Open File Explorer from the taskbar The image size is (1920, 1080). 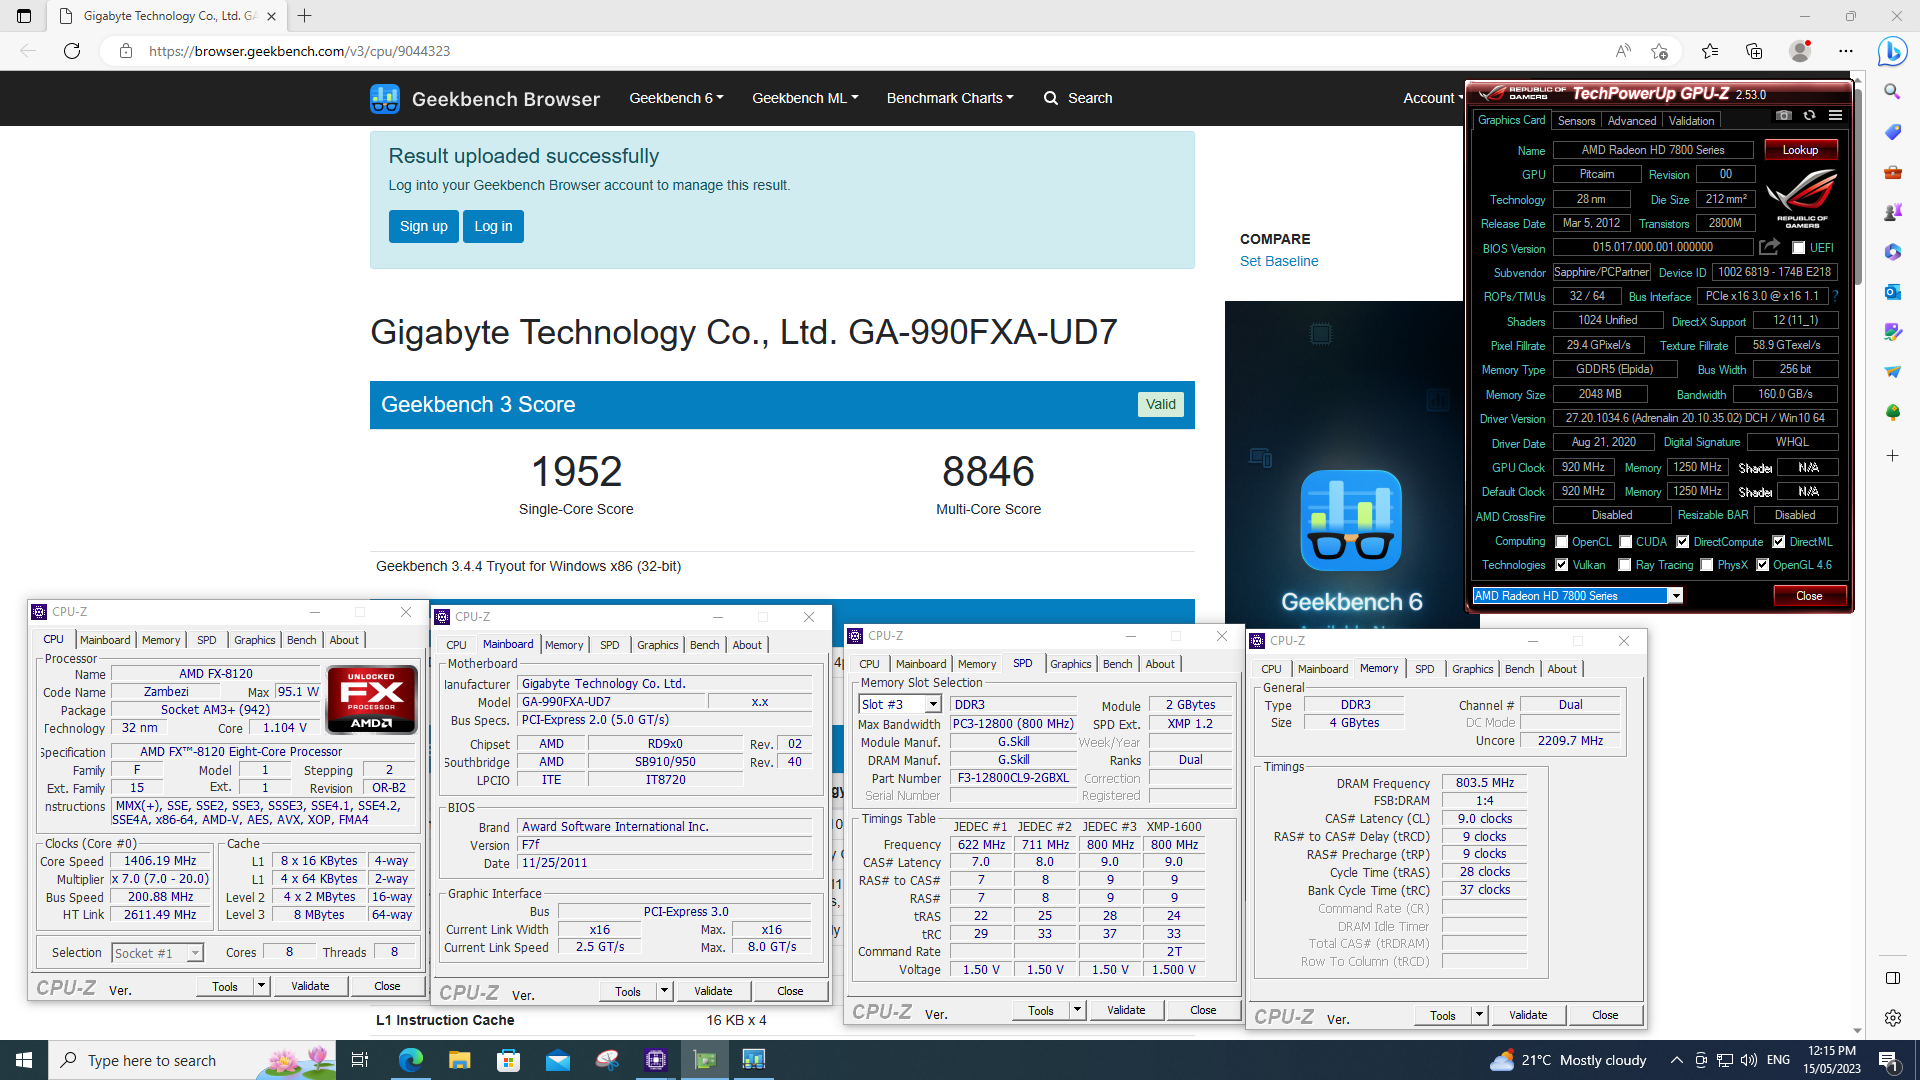coord(459,1060)
